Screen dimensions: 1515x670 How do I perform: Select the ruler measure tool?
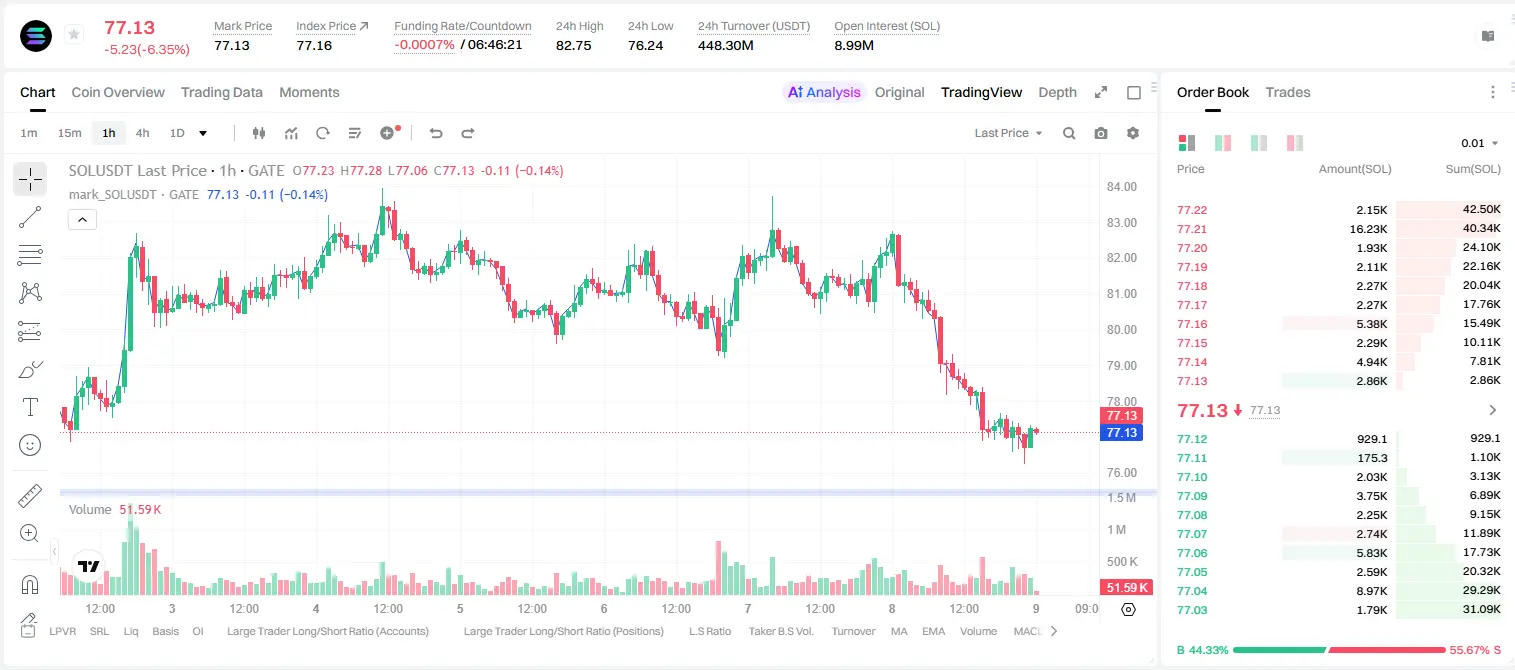(30, 496)
